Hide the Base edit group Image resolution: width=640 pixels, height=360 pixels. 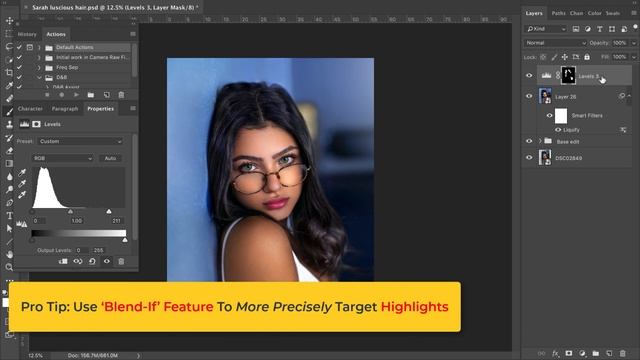[529, 141]
